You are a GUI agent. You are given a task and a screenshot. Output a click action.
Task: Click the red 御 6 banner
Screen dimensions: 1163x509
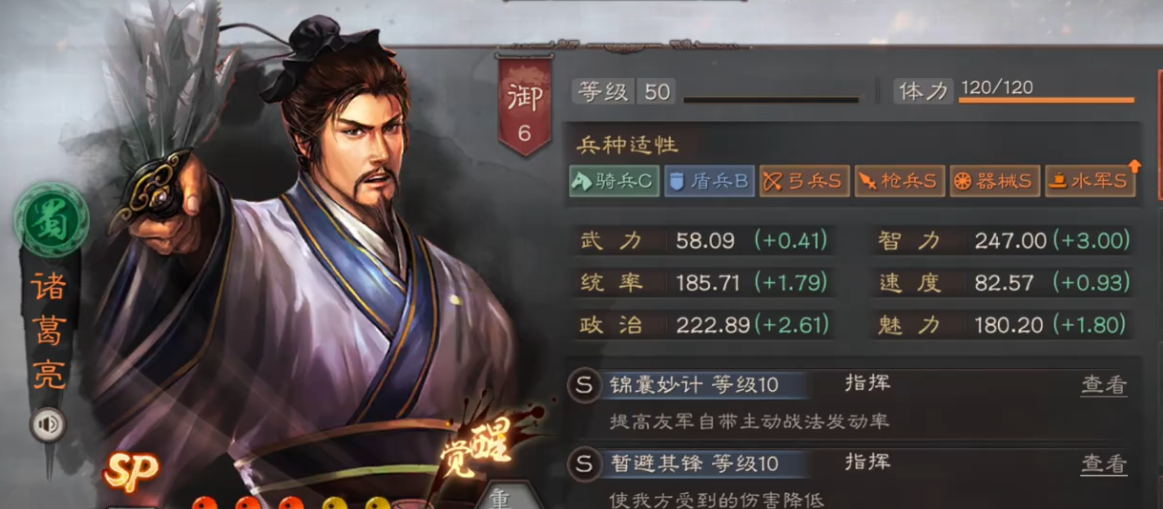pyautogui.click(x=524, y=107)
